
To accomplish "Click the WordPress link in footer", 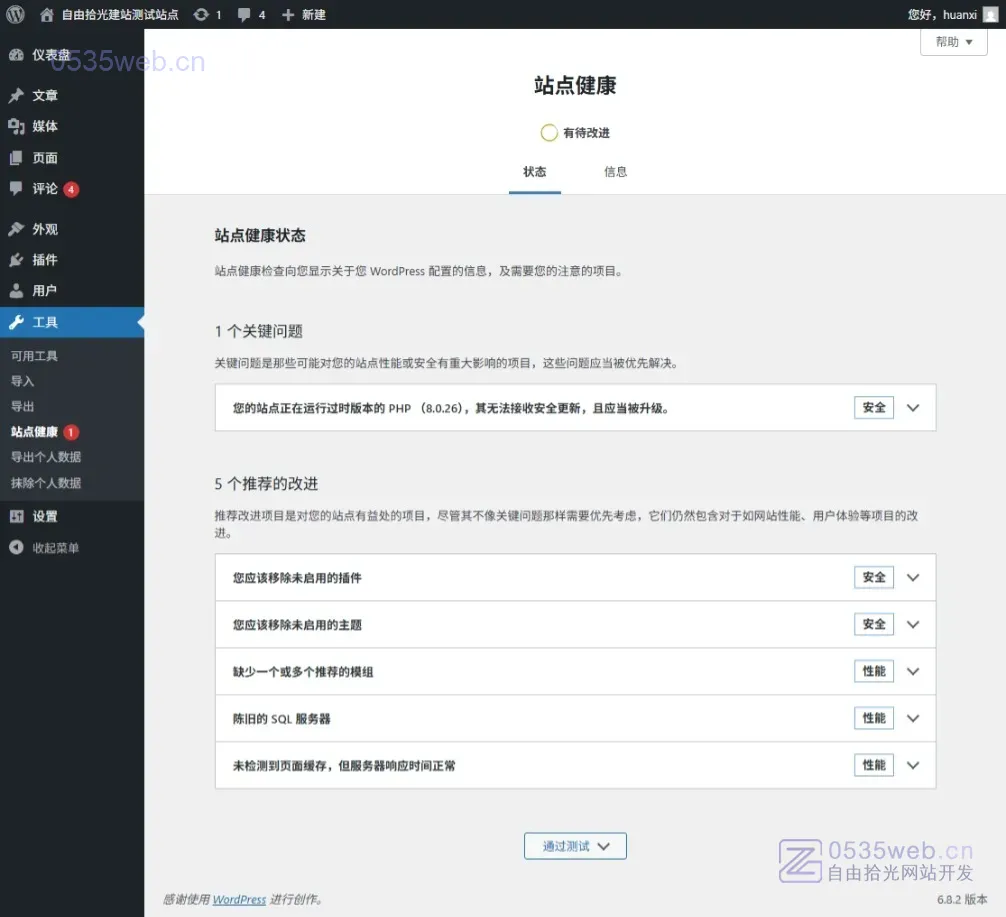I will click(239, 900).
